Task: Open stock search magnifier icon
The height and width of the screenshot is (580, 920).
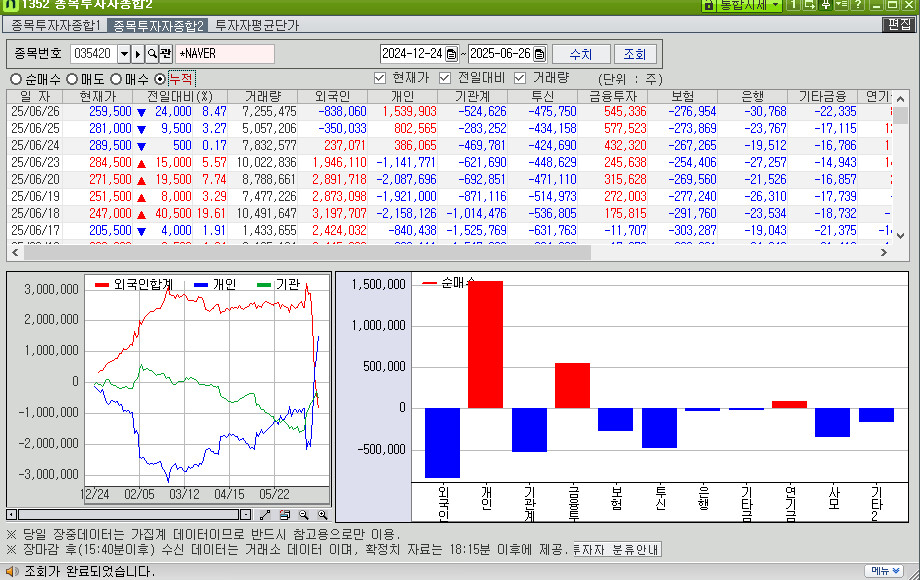Action: [152, 53]
